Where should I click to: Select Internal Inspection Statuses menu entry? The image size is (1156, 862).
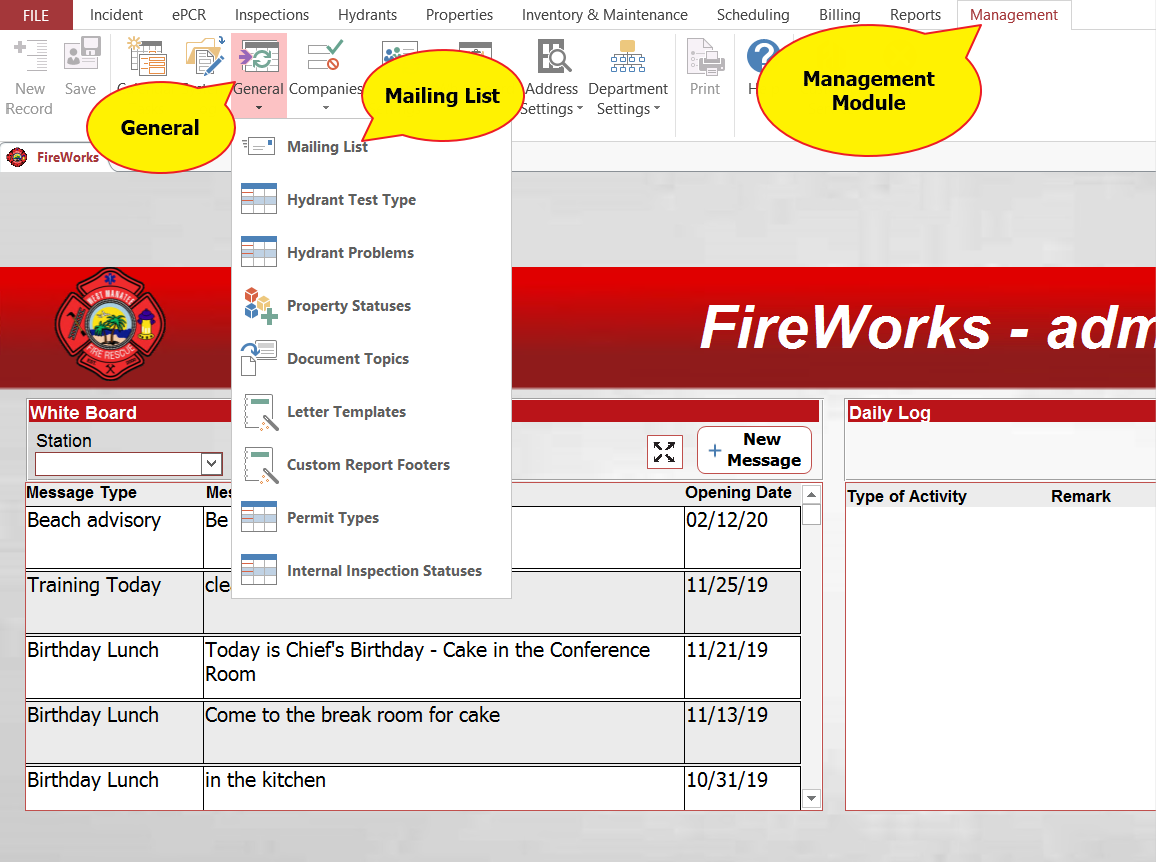[372, 571]
